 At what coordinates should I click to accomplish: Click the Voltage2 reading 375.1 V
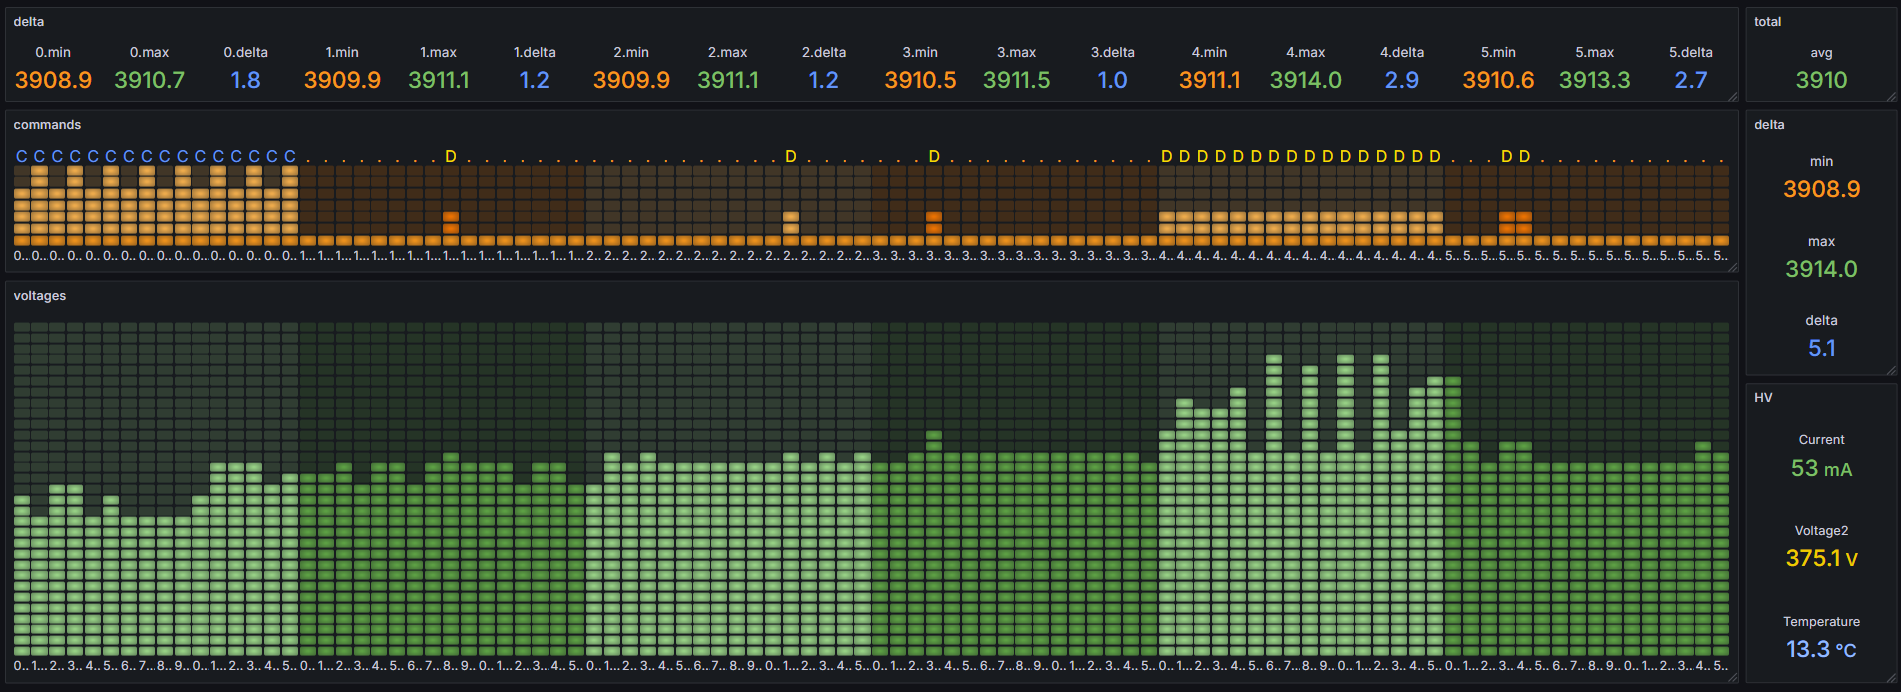click(1821, 558)
